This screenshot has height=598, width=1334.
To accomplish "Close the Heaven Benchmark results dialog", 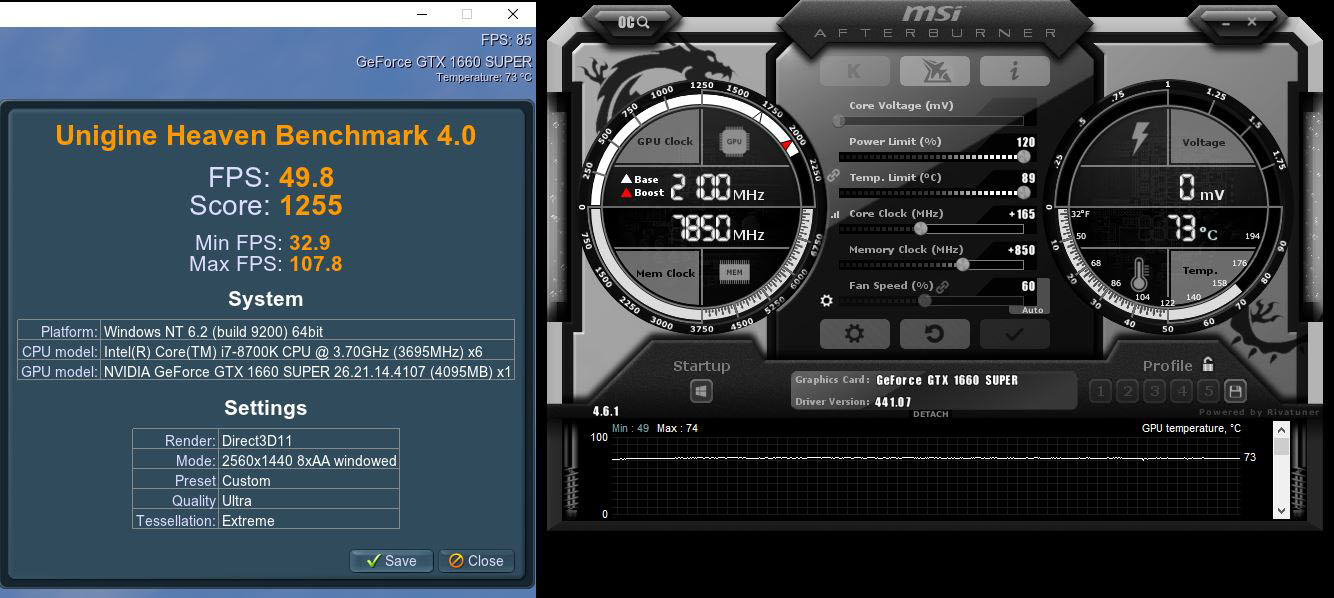I will point(476,561).
